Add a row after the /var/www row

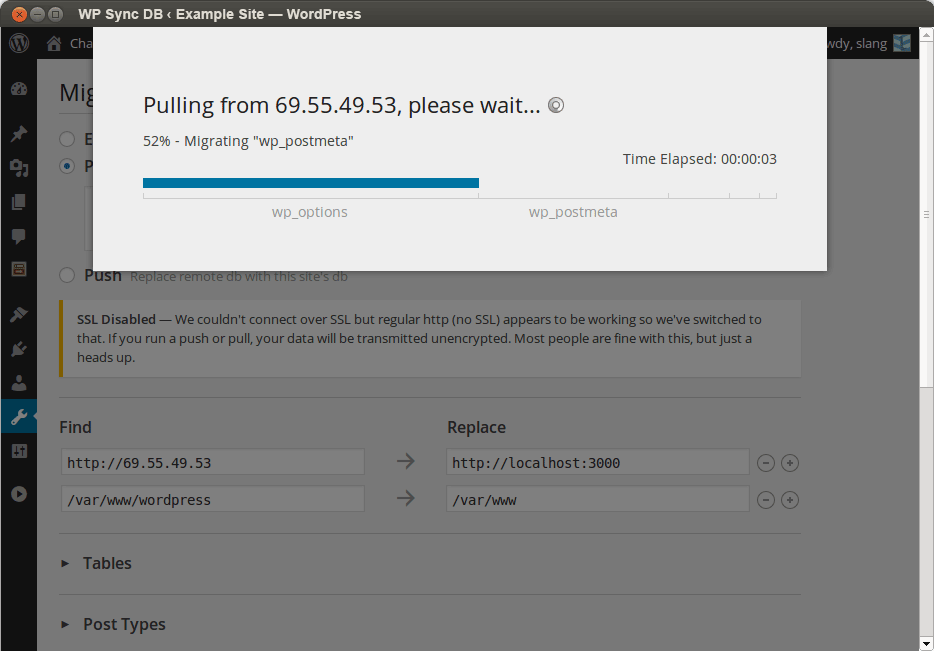(790, 500)
